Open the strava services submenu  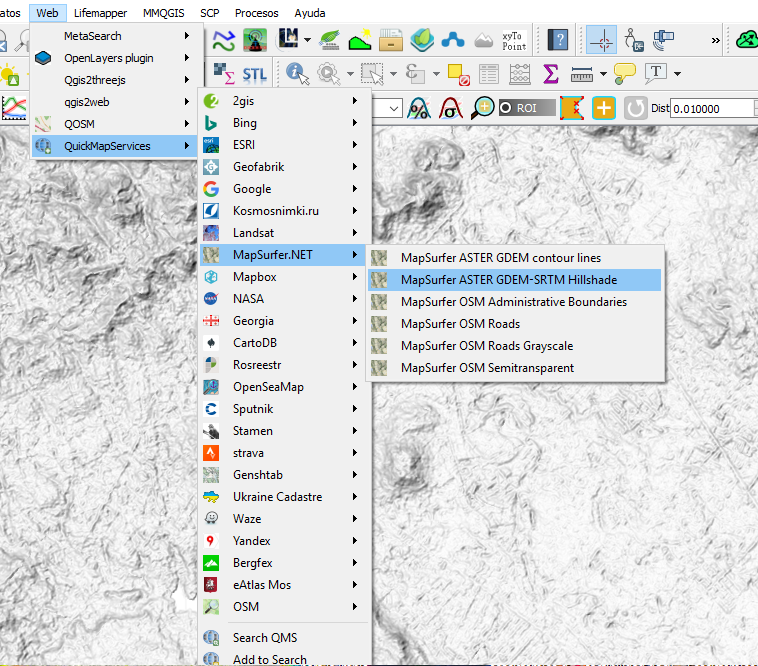[x=285, y=453]
